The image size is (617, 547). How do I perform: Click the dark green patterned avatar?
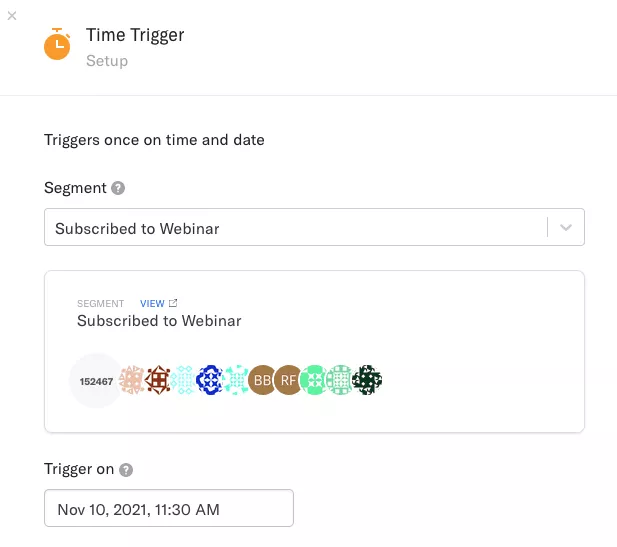pyautogui.click(x=367, y=380)
